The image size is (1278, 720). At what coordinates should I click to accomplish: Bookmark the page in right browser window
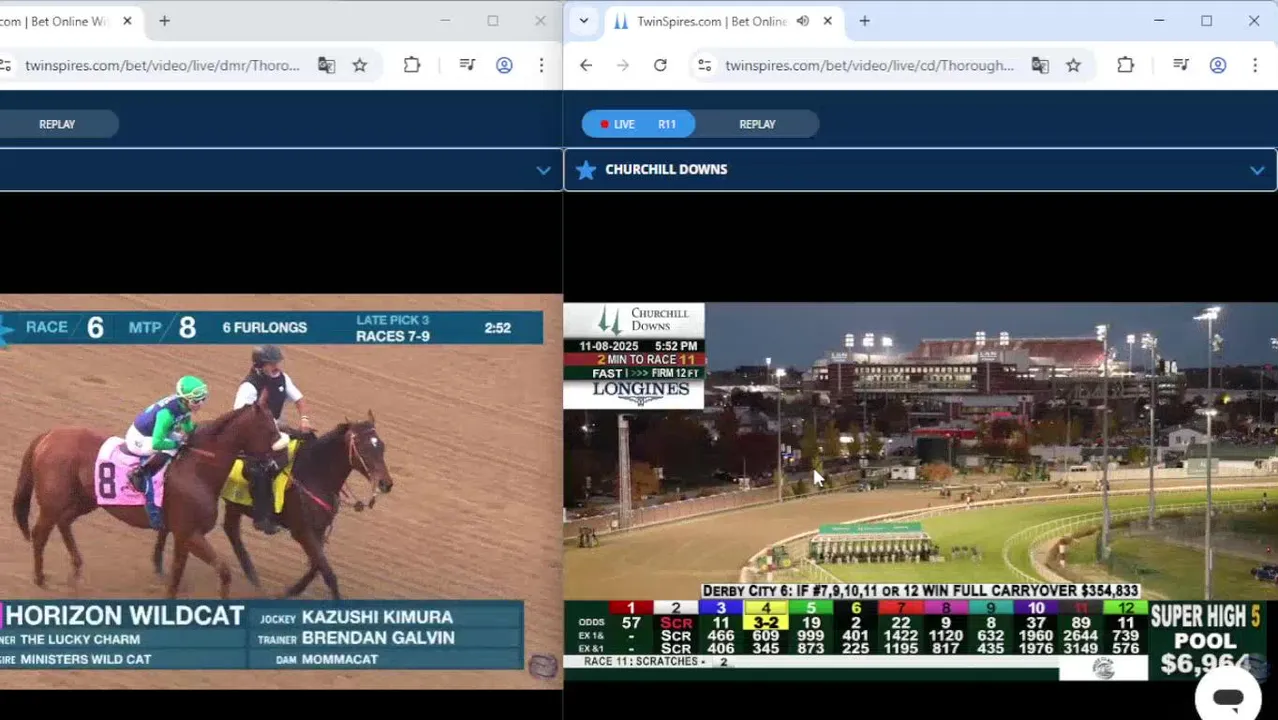[1073, 65]
